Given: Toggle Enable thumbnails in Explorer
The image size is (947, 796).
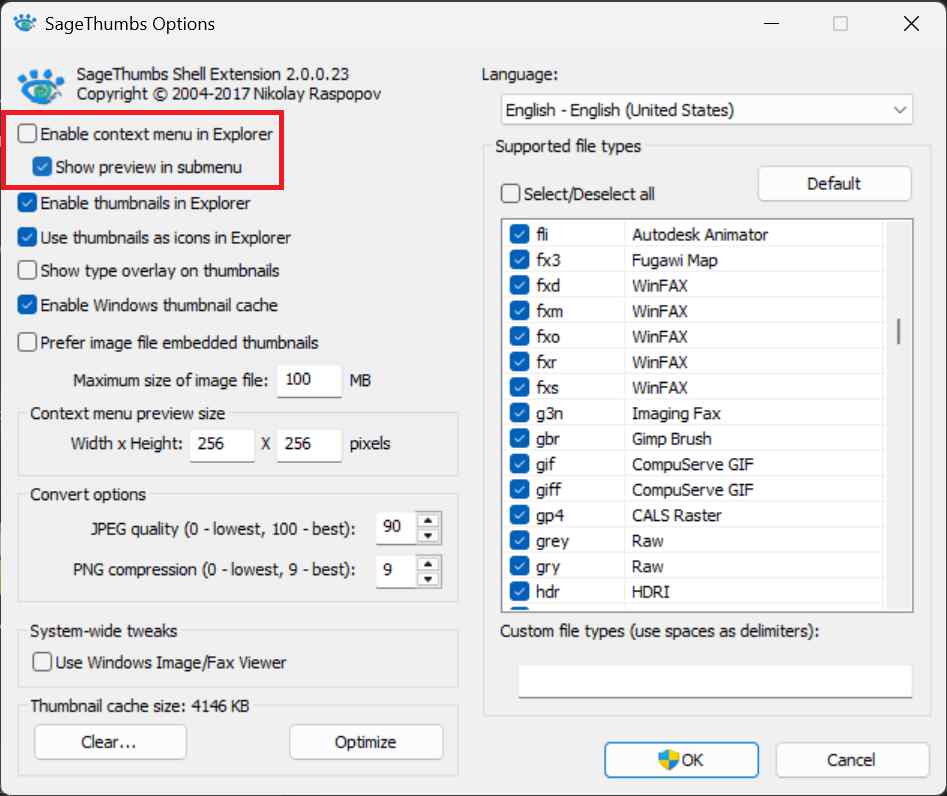Looking at the screenshot, I should (x=27, y=203).
